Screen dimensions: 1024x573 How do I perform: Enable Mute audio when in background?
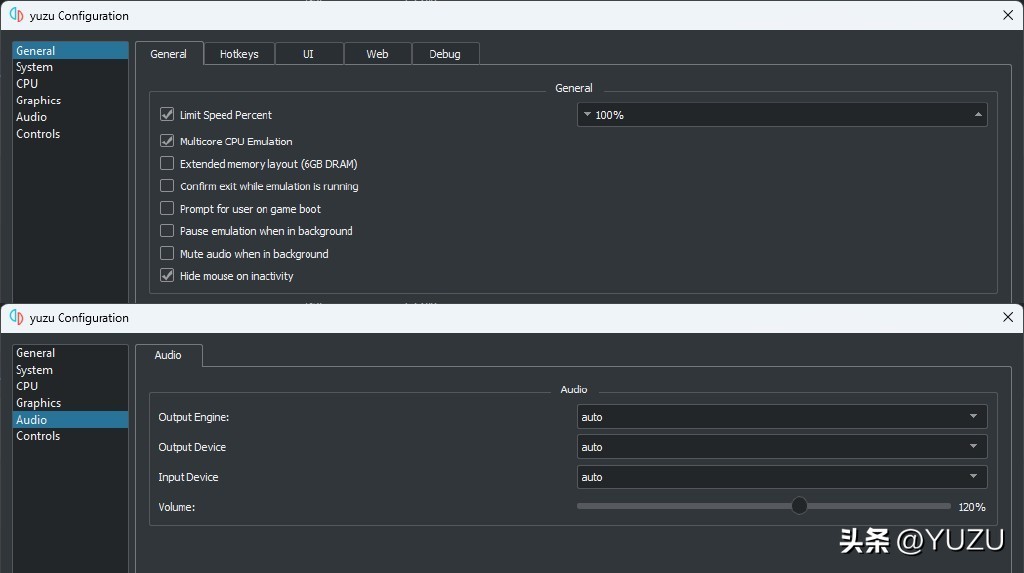[167, 253]
